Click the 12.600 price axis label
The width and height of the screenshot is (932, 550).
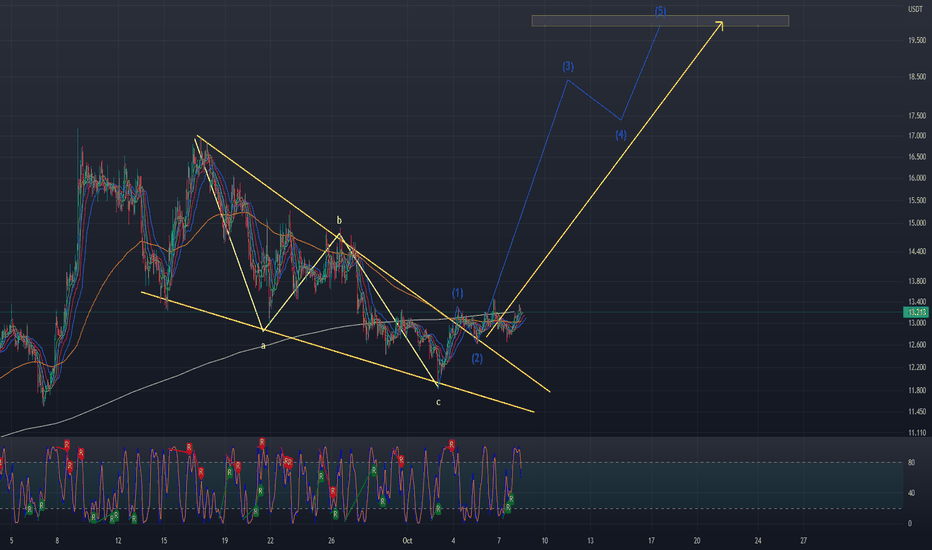pos(917,345)
